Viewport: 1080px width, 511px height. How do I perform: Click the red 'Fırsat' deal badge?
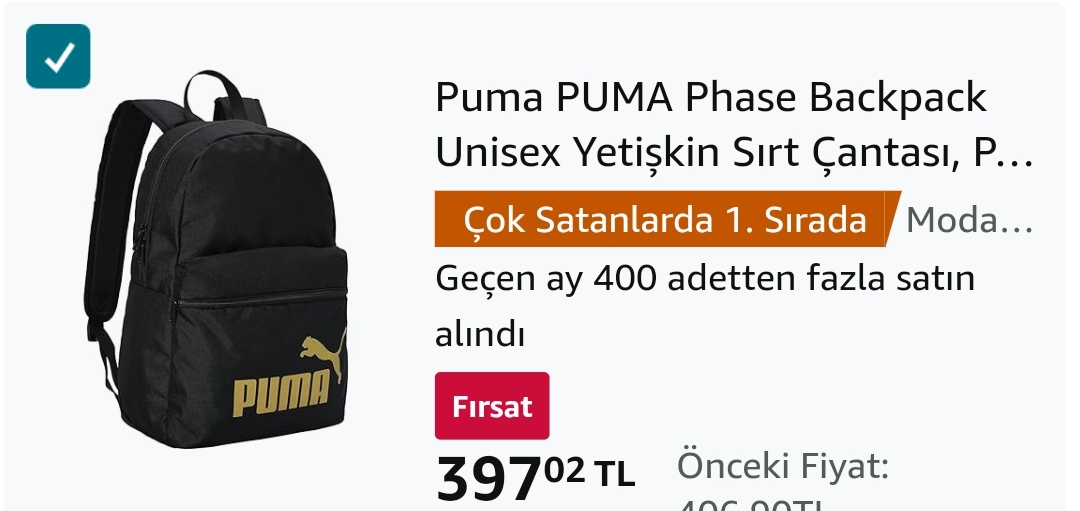coord(492,406)
